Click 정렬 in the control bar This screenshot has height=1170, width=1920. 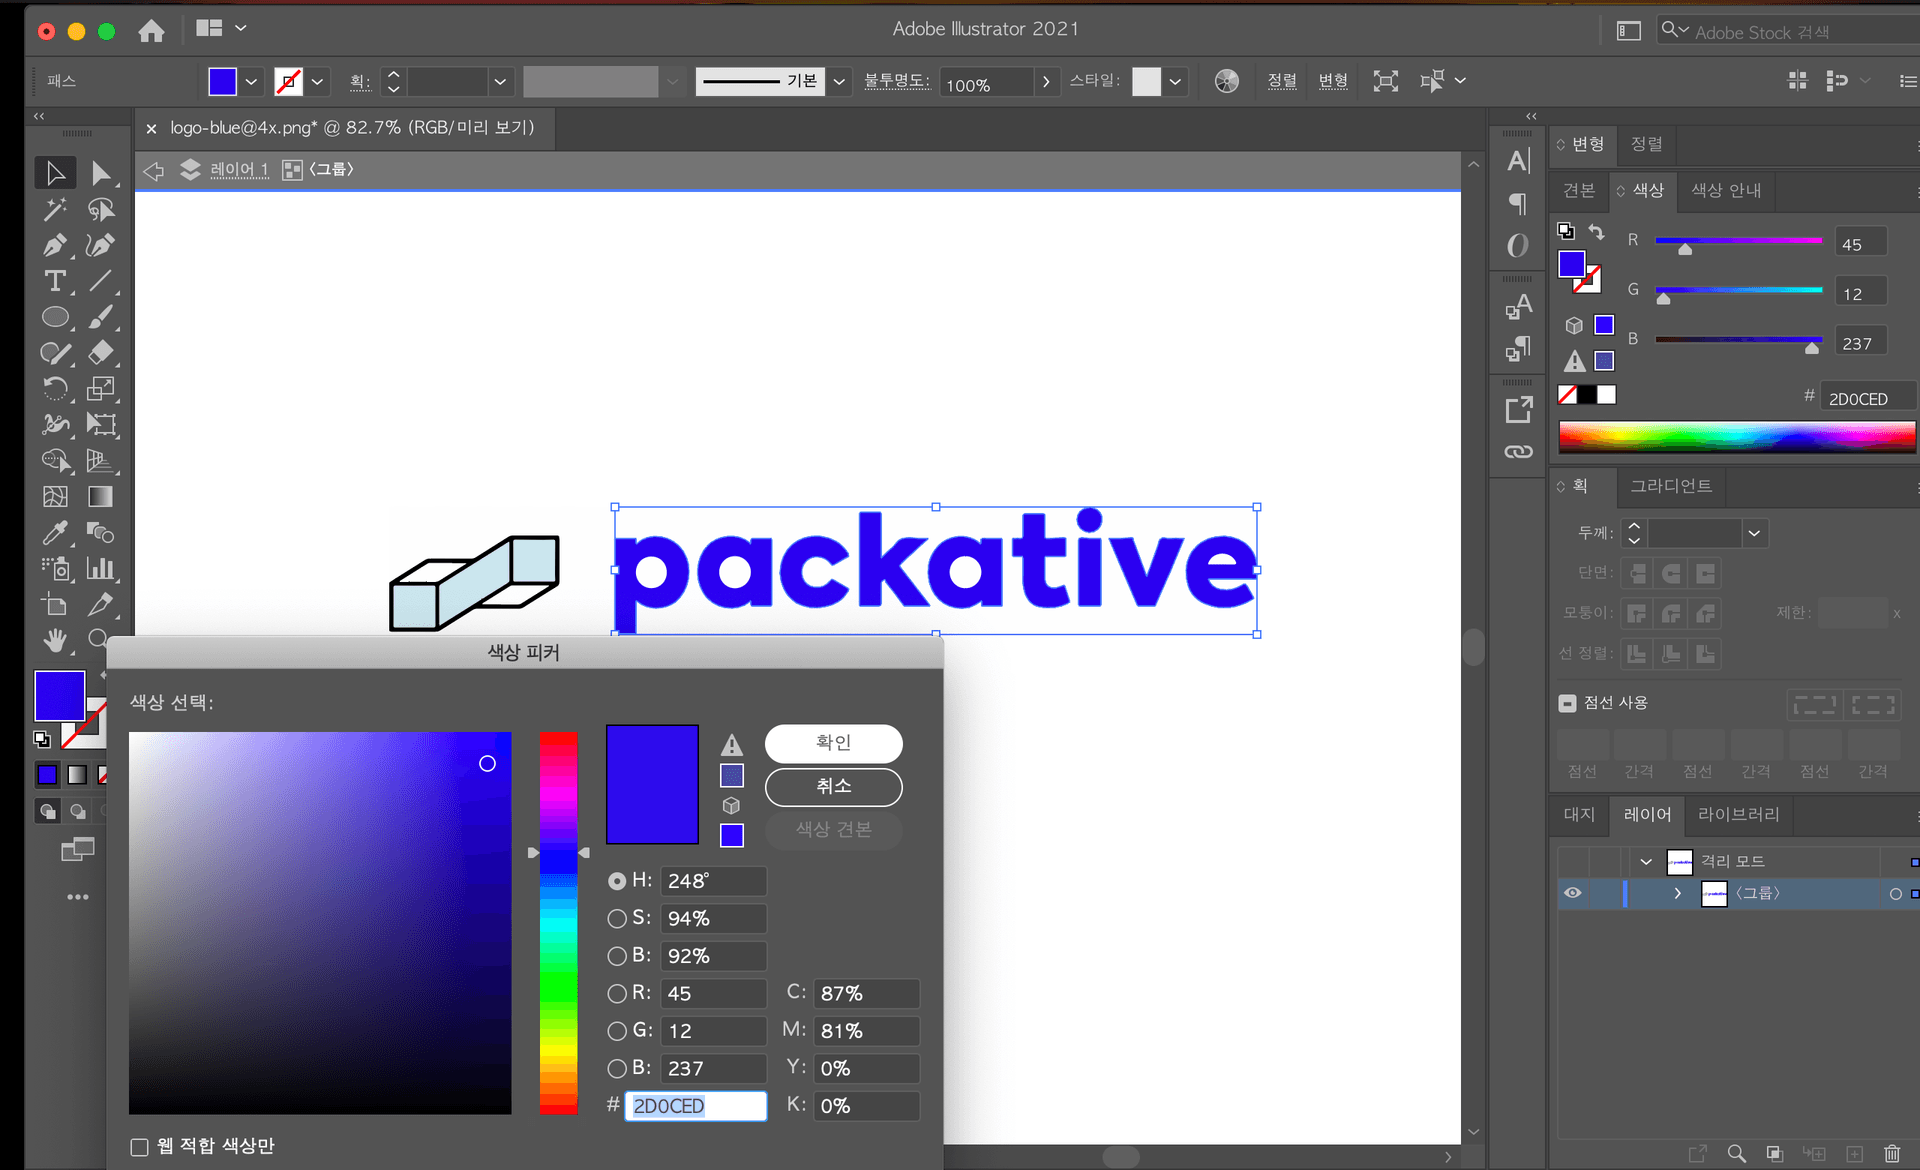tap(1282, 81)
